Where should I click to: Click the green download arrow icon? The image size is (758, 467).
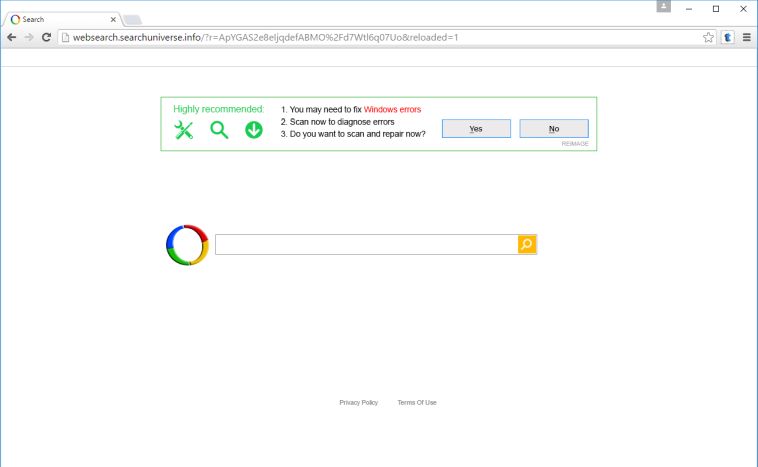[254, 130]
